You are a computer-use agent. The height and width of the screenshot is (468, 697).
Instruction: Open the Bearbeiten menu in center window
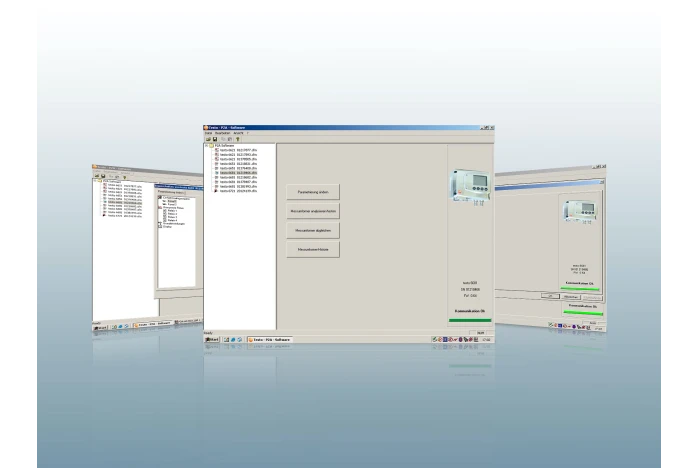click(223, 133)
